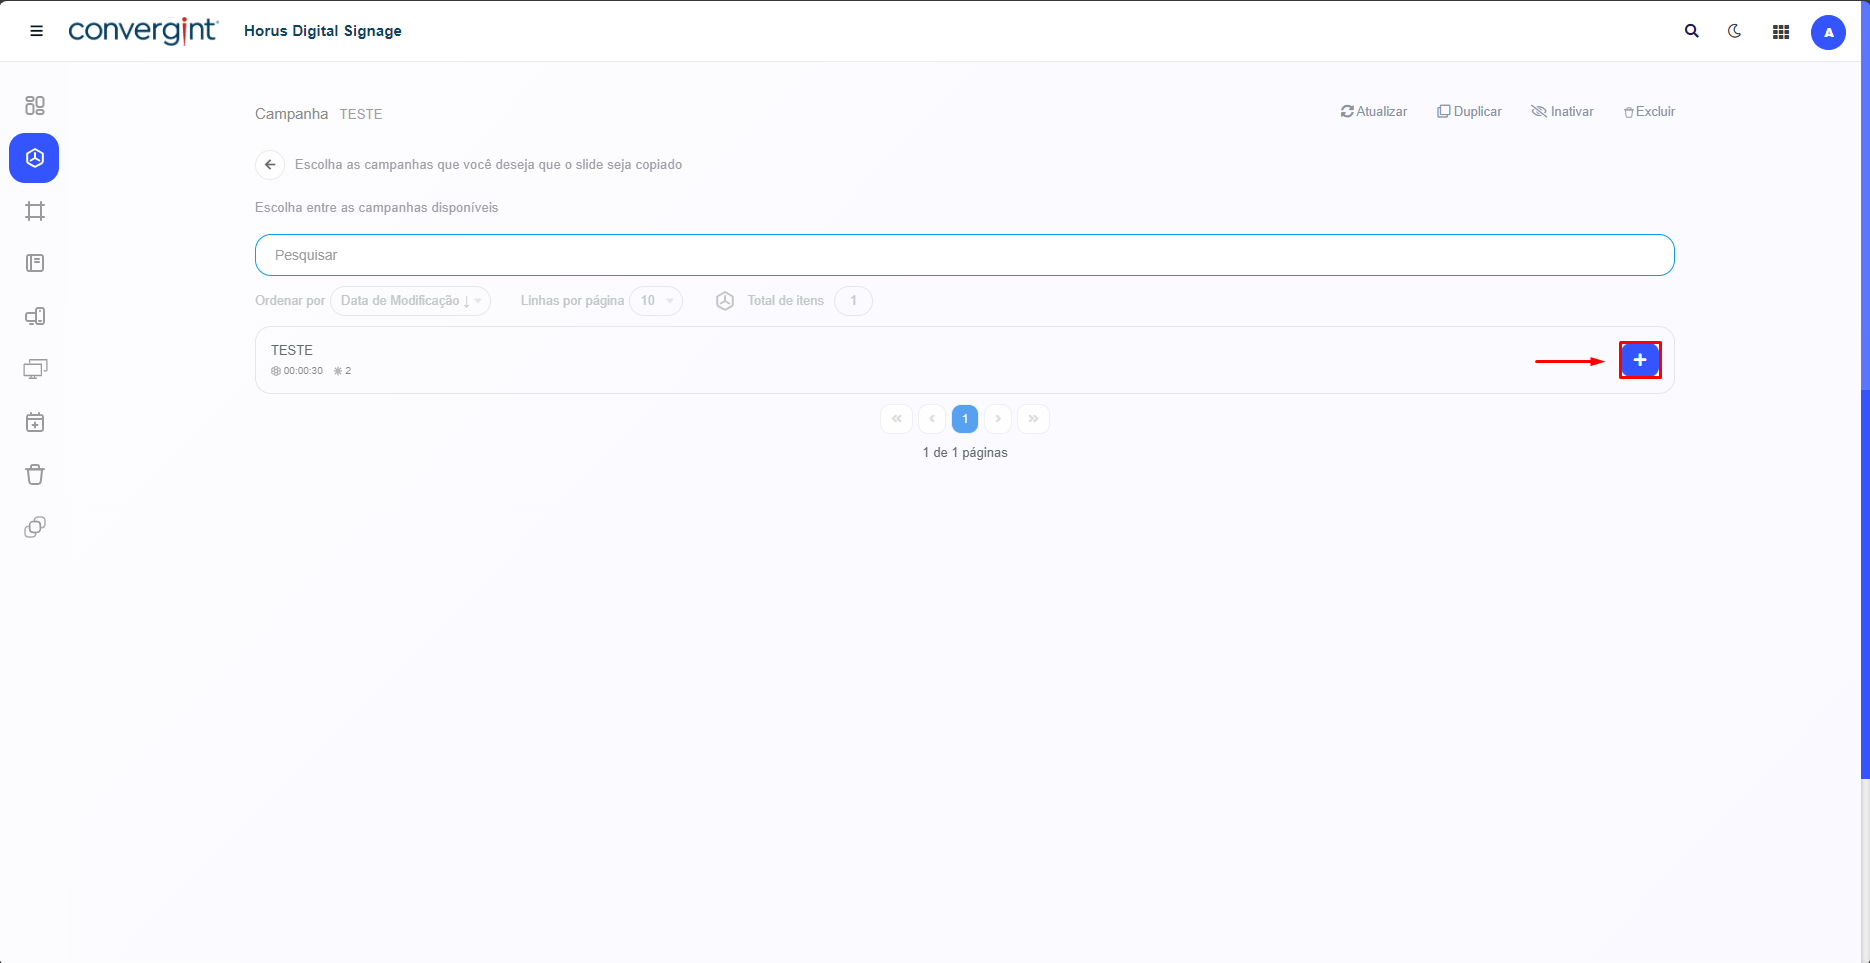The height and width of the screenshot is (963, 1870).
Task: Click the Pesquisar search field
Action: pyautogui.click(x=964, y=255)
